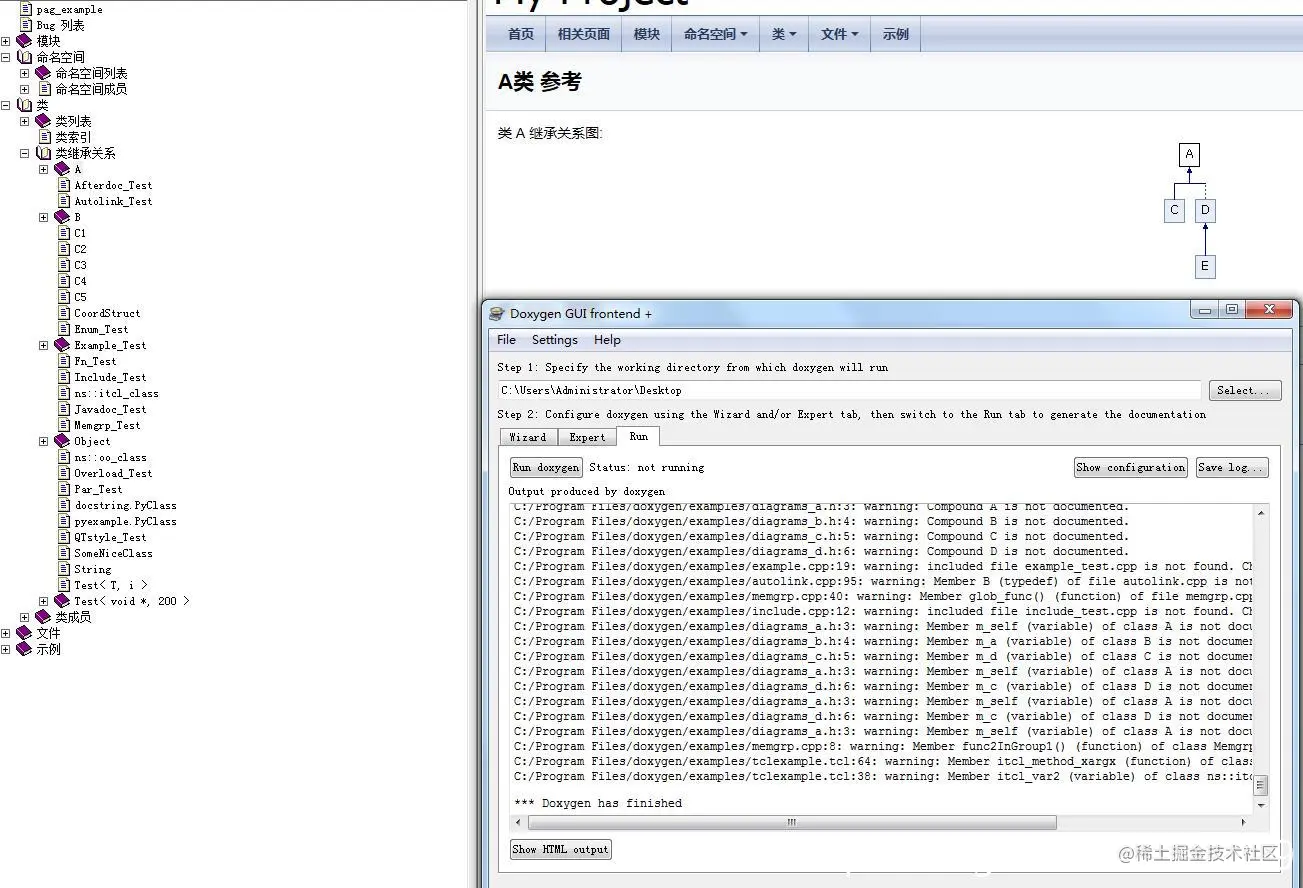This screenshot has height=888, width=1303.
Task: Click the Run doxygen button
Action: click(x=546, y=467)
